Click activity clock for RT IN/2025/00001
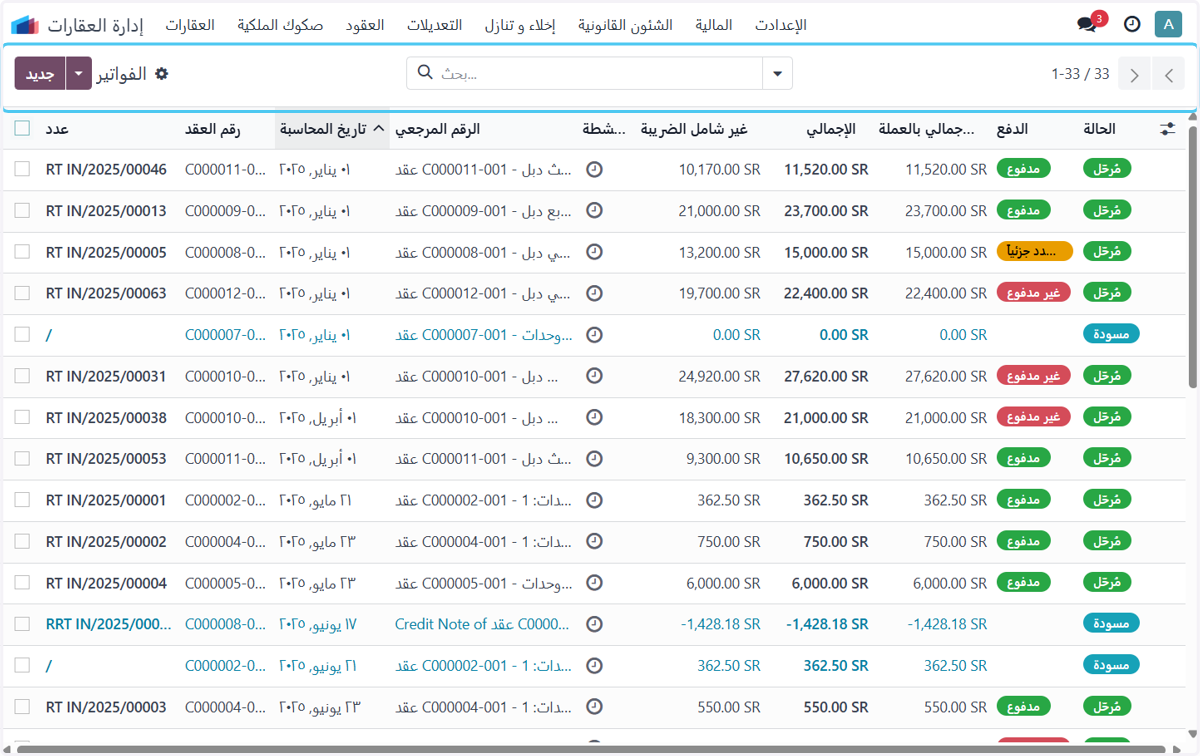 [594, 500]
